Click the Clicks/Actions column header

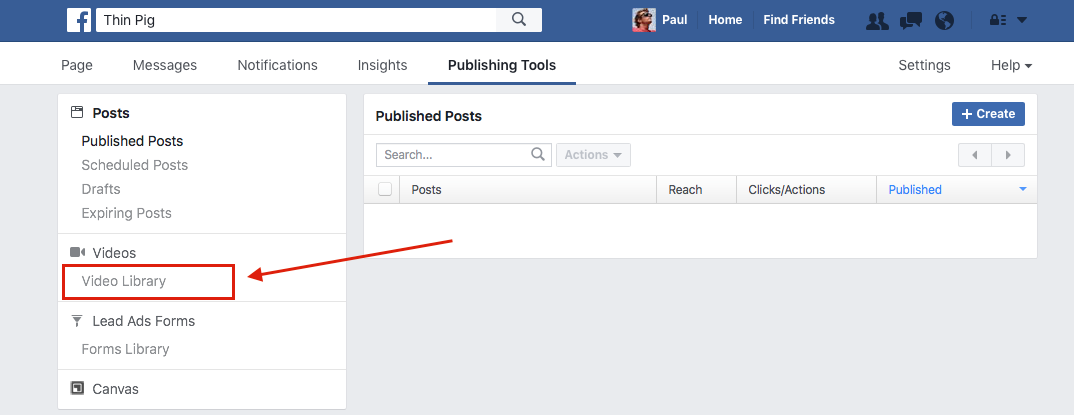pos(807,190)
